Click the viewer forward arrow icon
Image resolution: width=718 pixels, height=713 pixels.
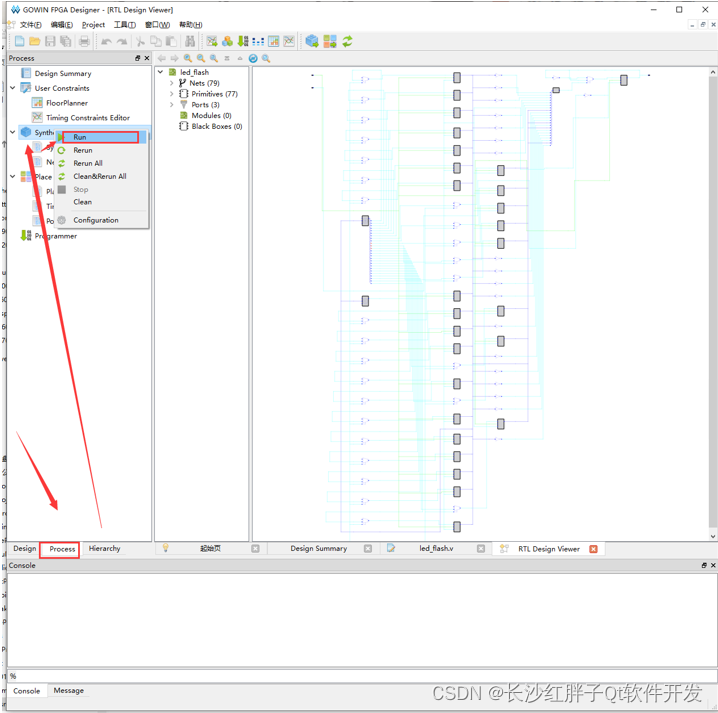point(174,58)
